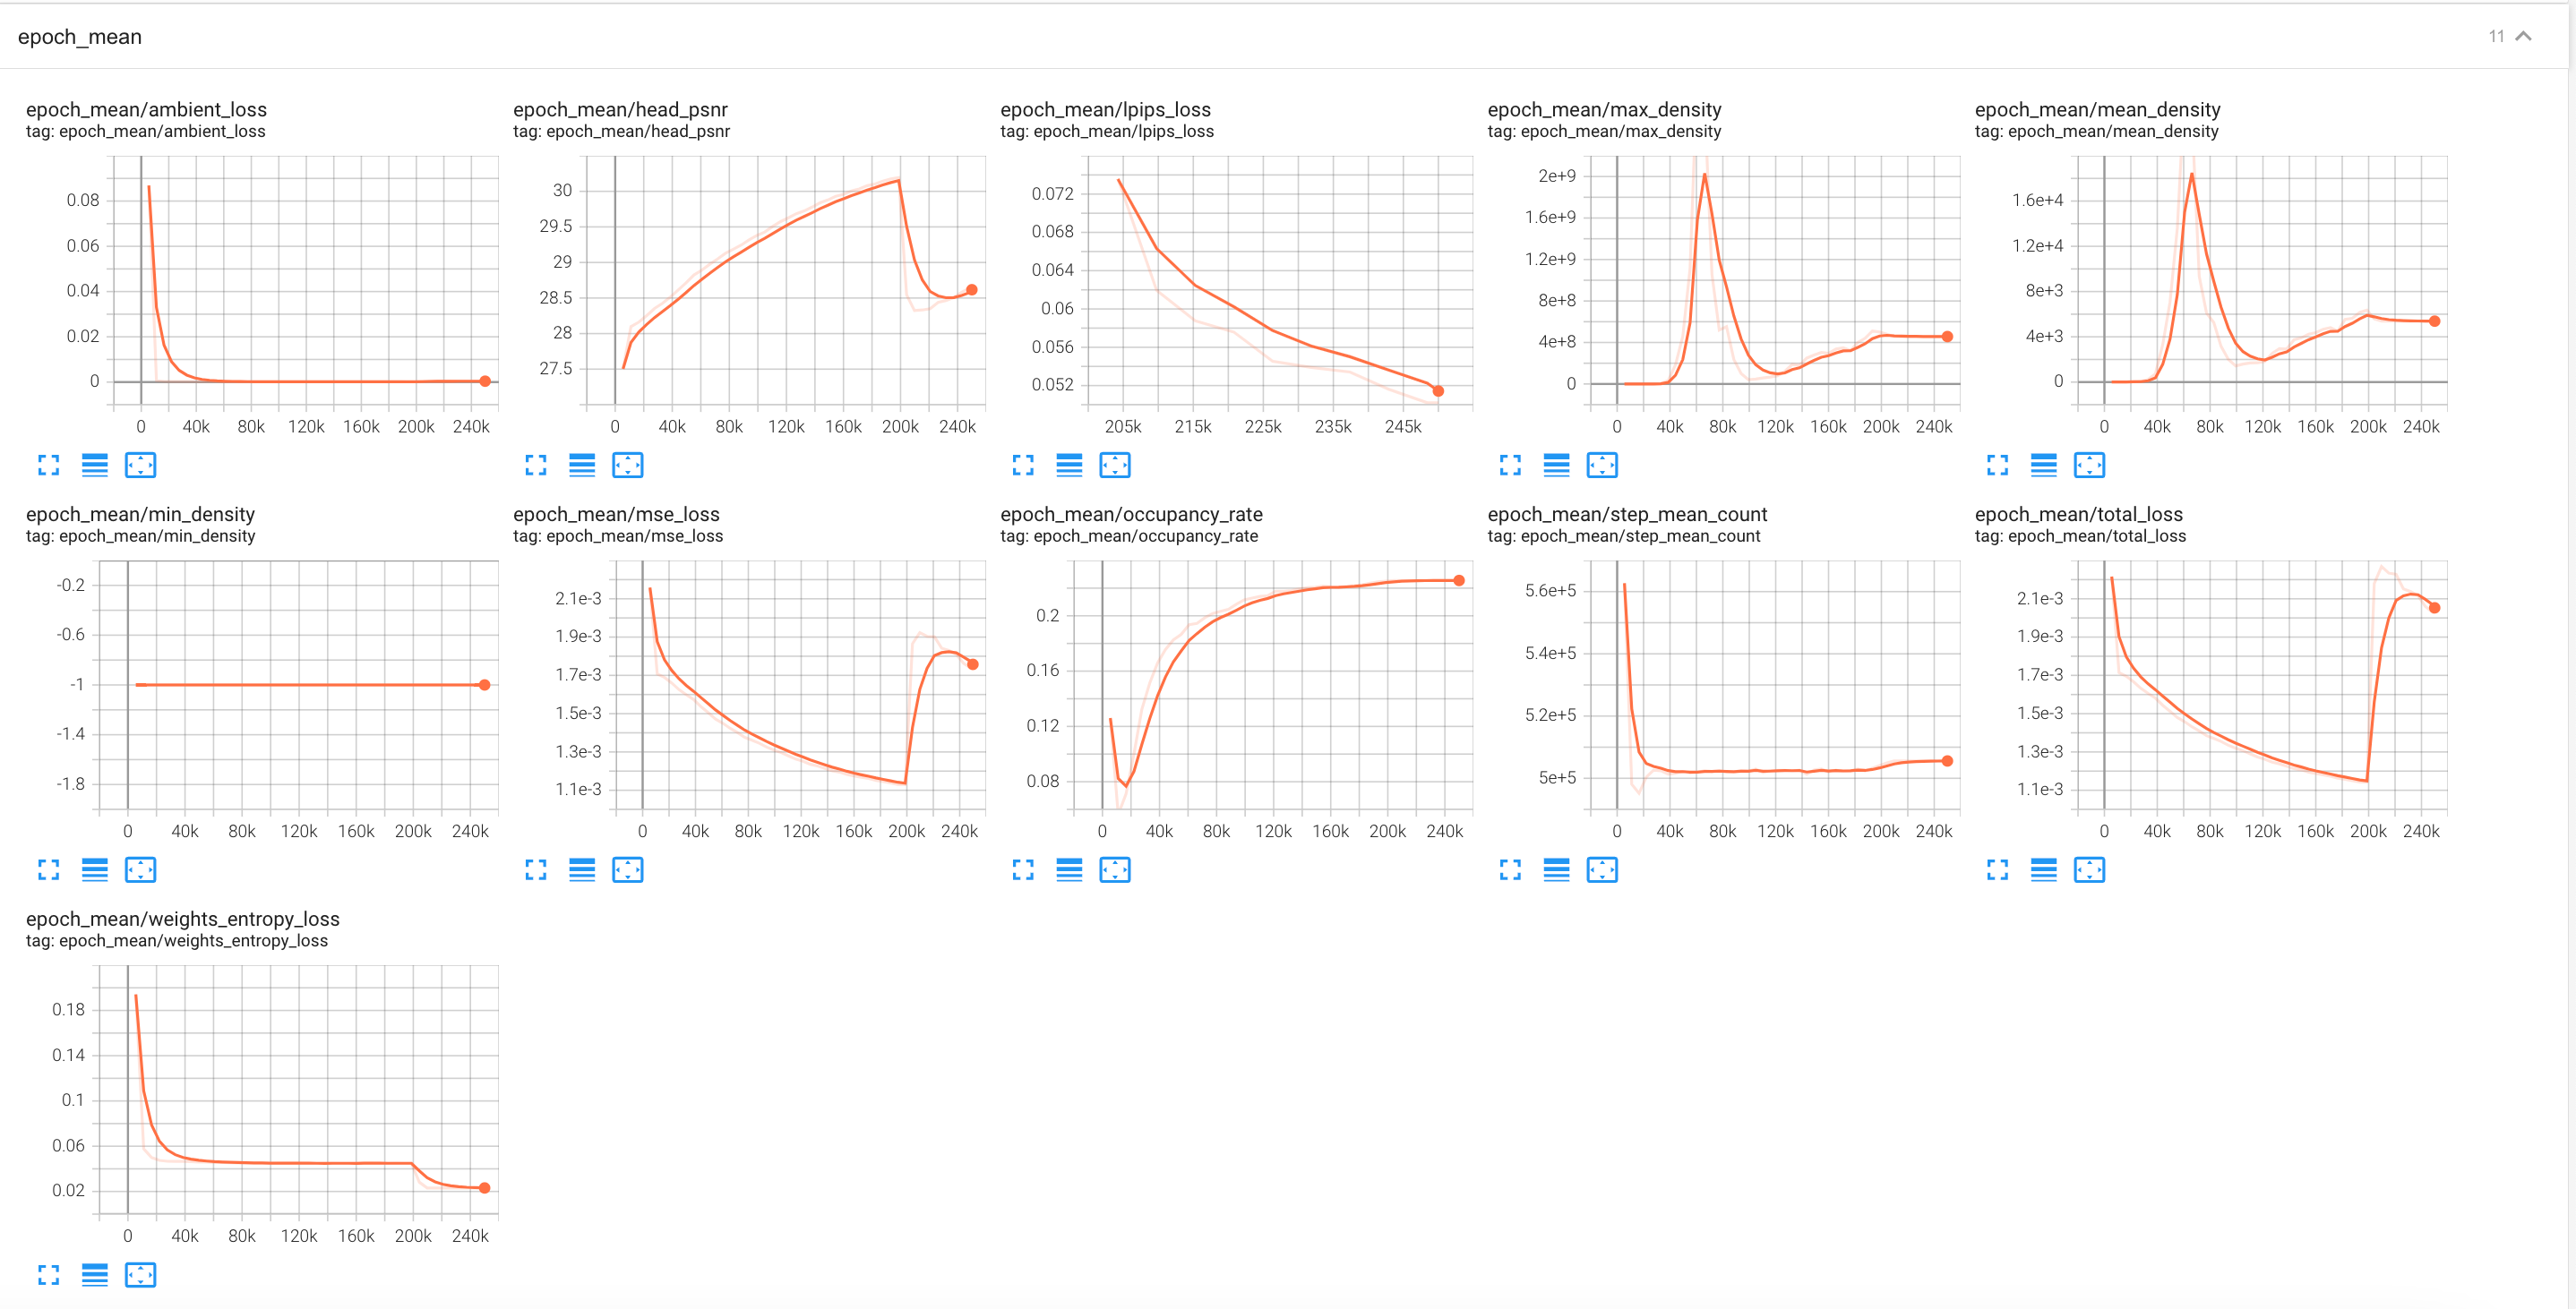Toggle fullscreen view of the occupancy_rate chart
The image size is (2576, 1309).
click(x=1022, y=870)
